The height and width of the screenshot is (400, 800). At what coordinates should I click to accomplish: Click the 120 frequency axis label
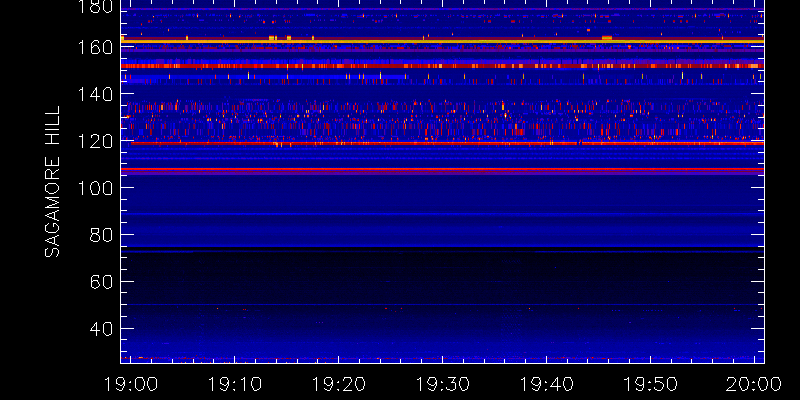tap(95, 141)
